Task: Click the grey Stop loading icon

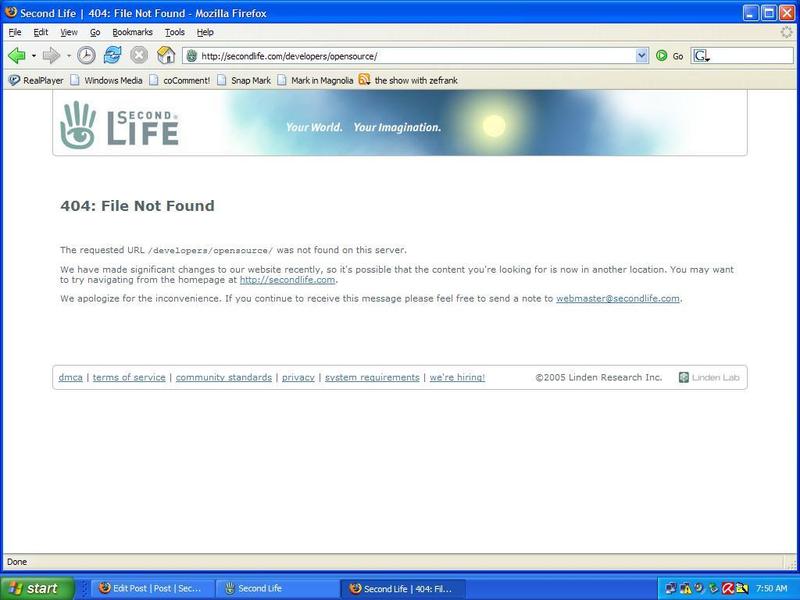Action: pyautogui.click(x=139, y=55)
